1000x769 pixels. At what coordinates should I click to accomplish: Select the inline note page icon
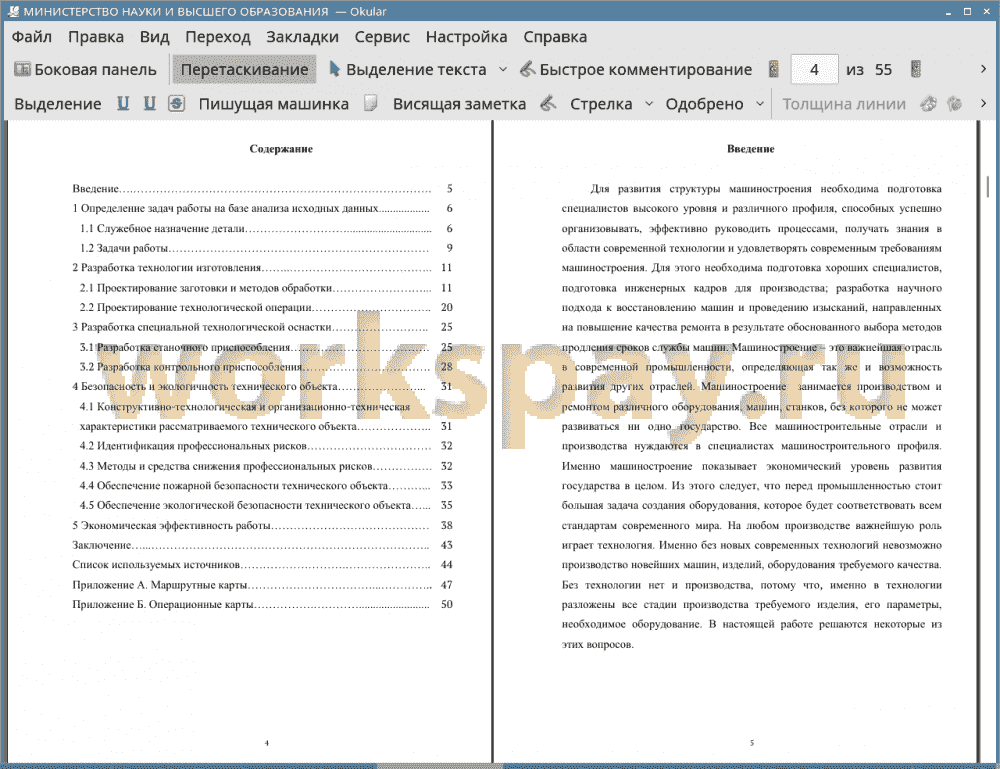[371, 103]
